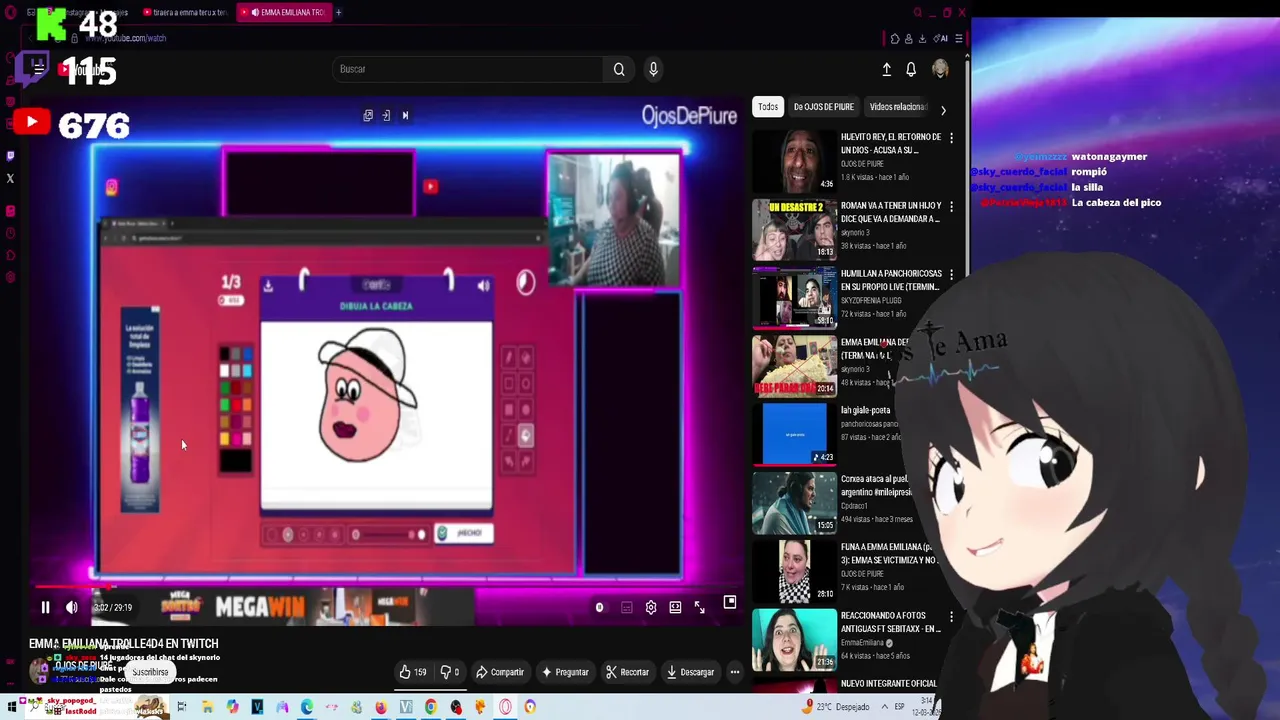Image resolution: width=1280 pixels, height=720 pixels.
Task: Expand more filter chips with right arrow
Action: [943, 110]
